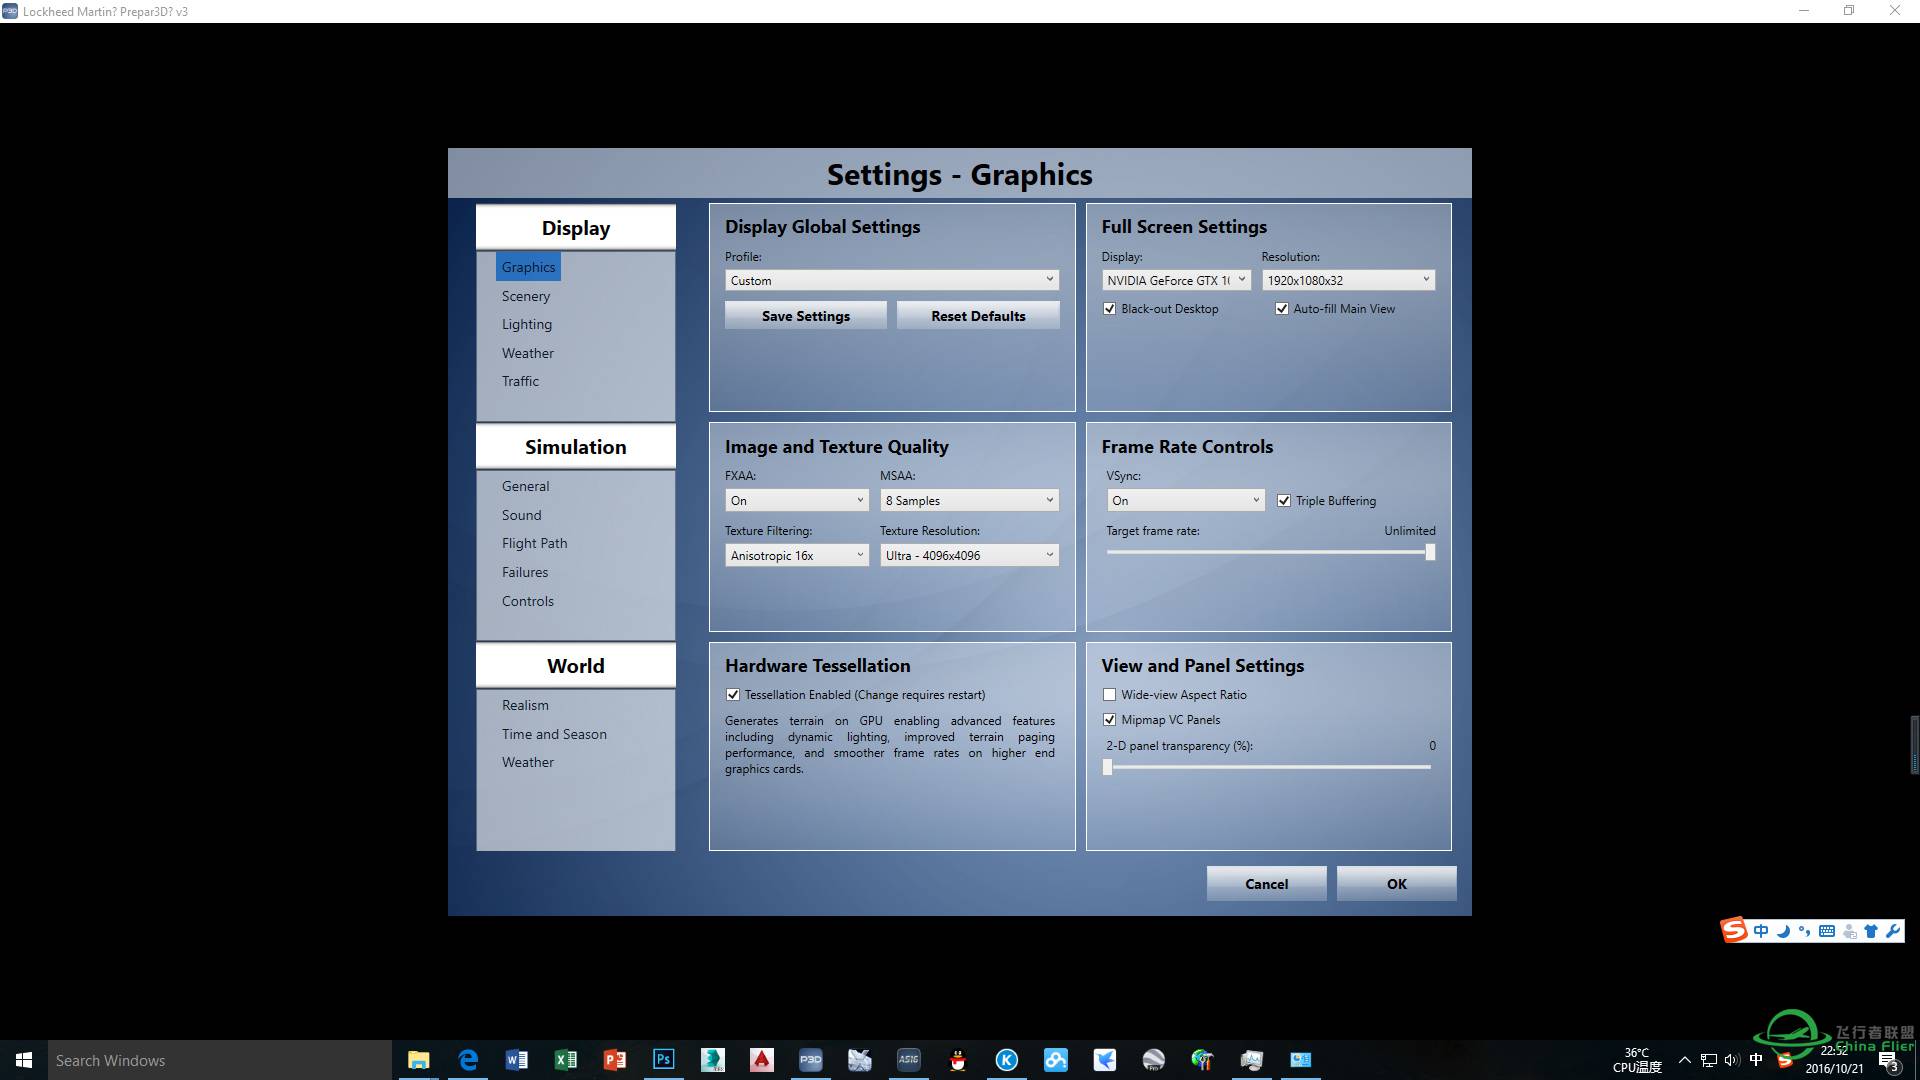Expand the Profile dropdown menu
The image size is (1920, 1080).
tap(1050, 280)
